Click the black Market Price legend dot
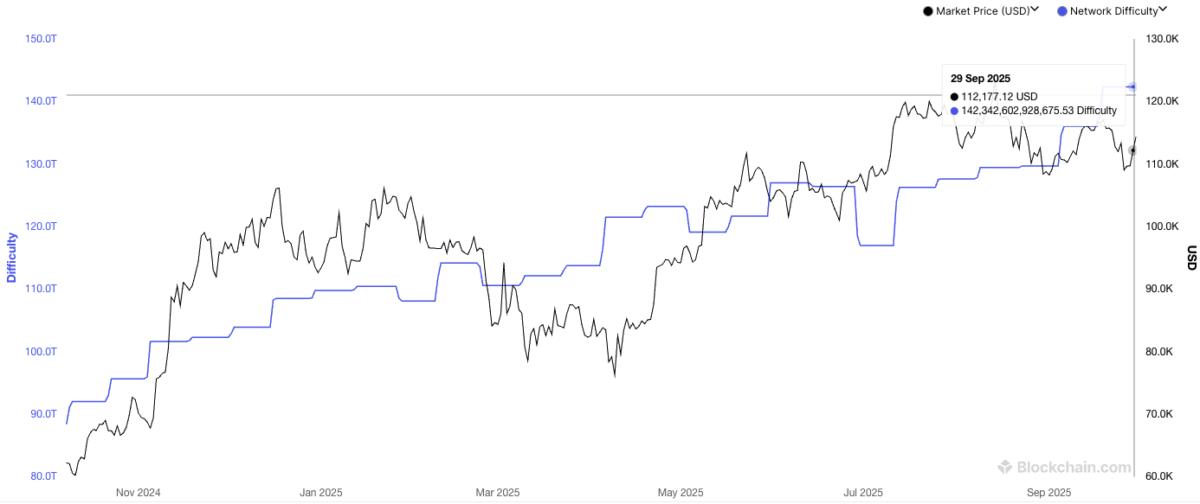Screen dimensions: 1200x504 (x=928, y=11)
